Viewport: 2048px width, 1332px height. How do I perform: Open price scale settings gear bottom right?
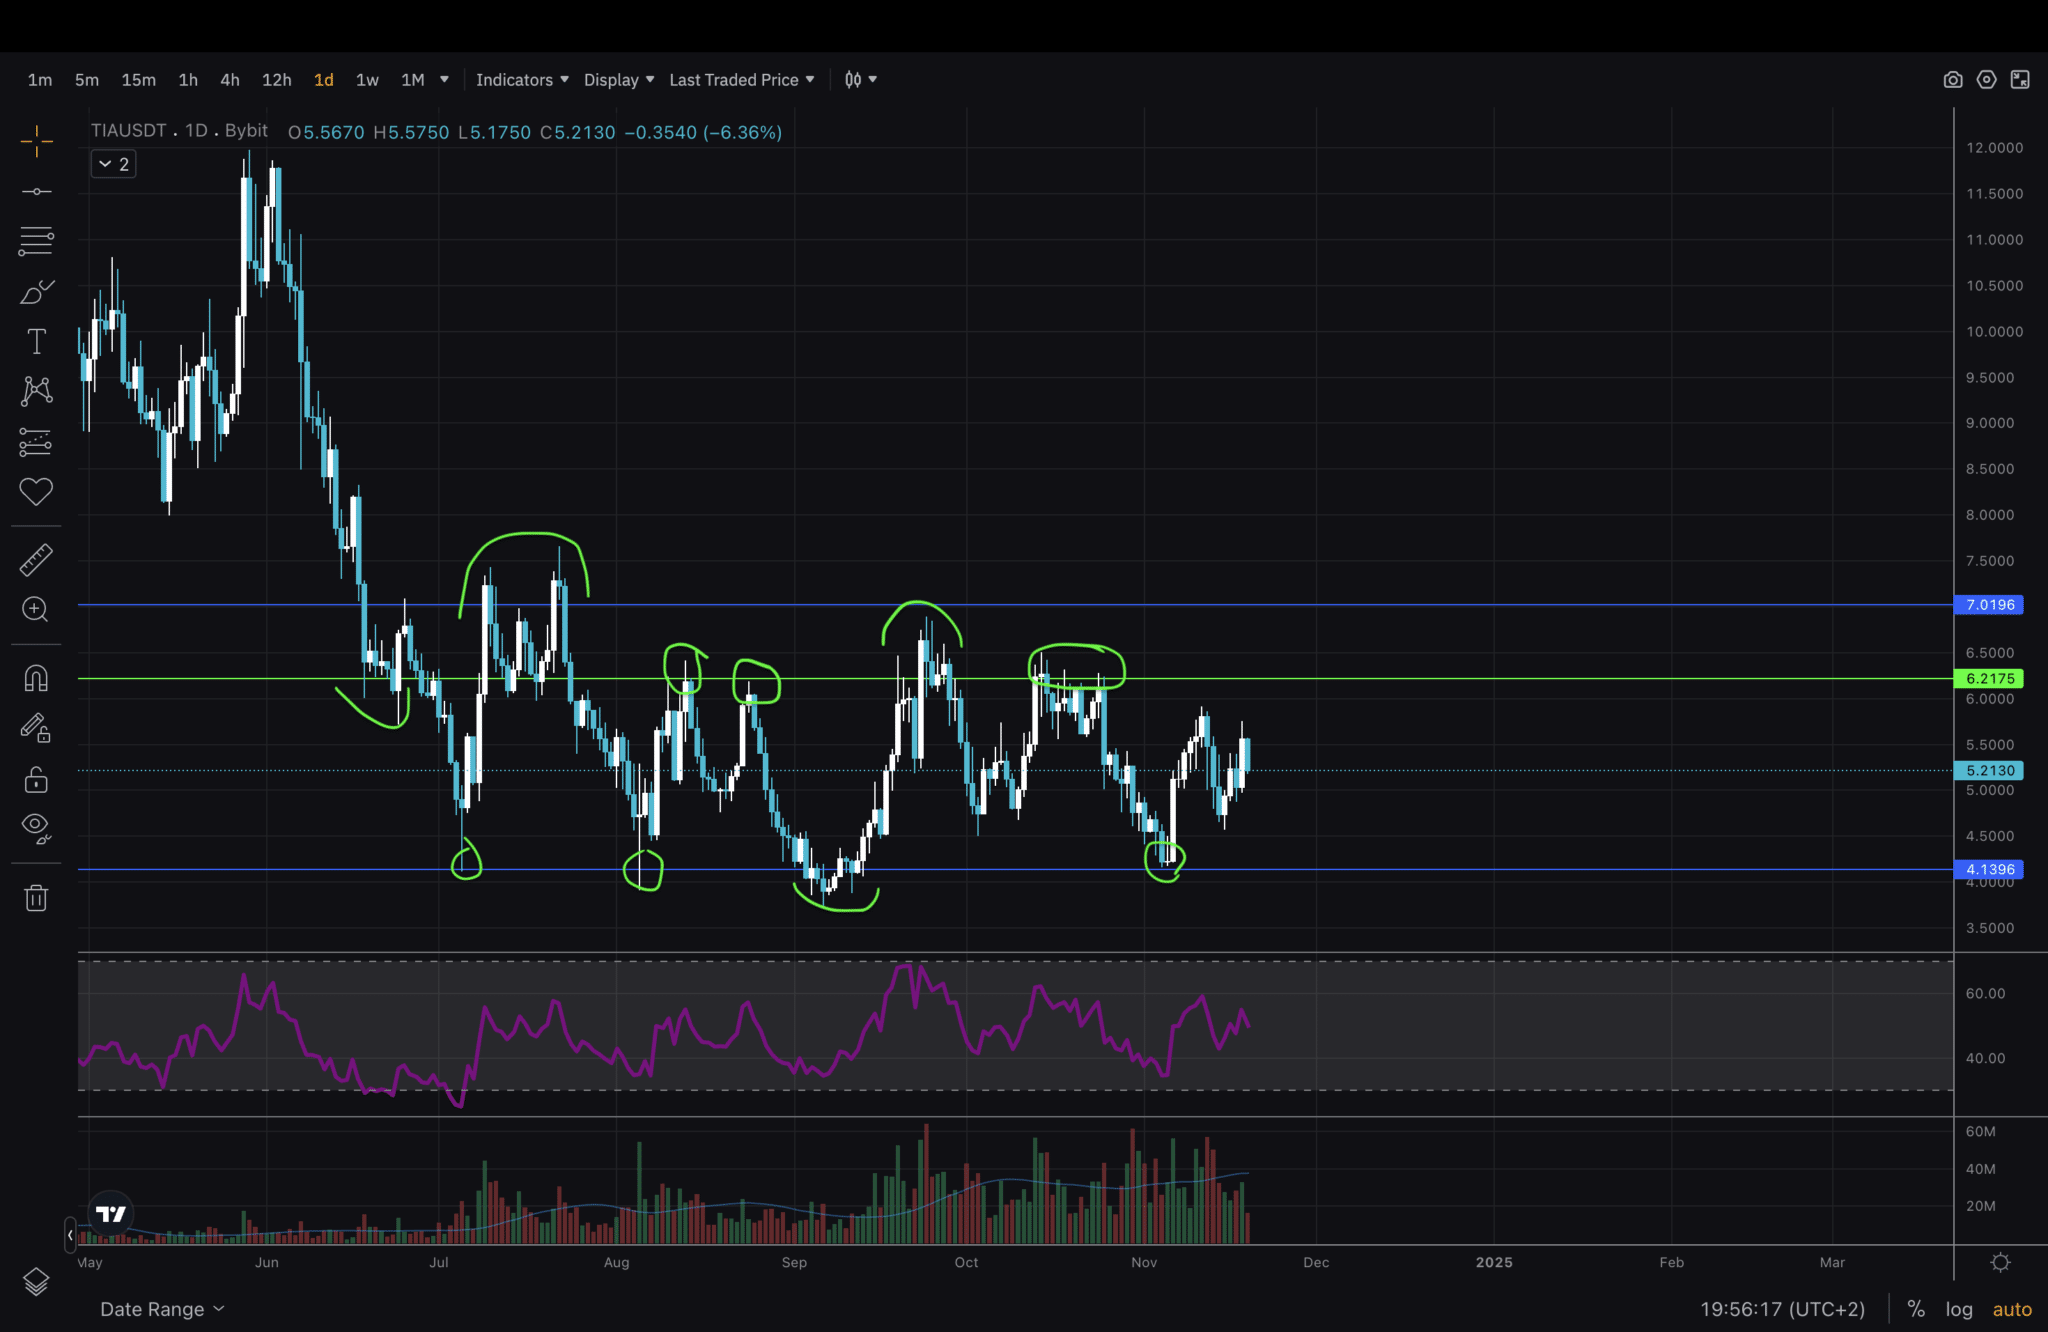(x=2000, y=1262)
